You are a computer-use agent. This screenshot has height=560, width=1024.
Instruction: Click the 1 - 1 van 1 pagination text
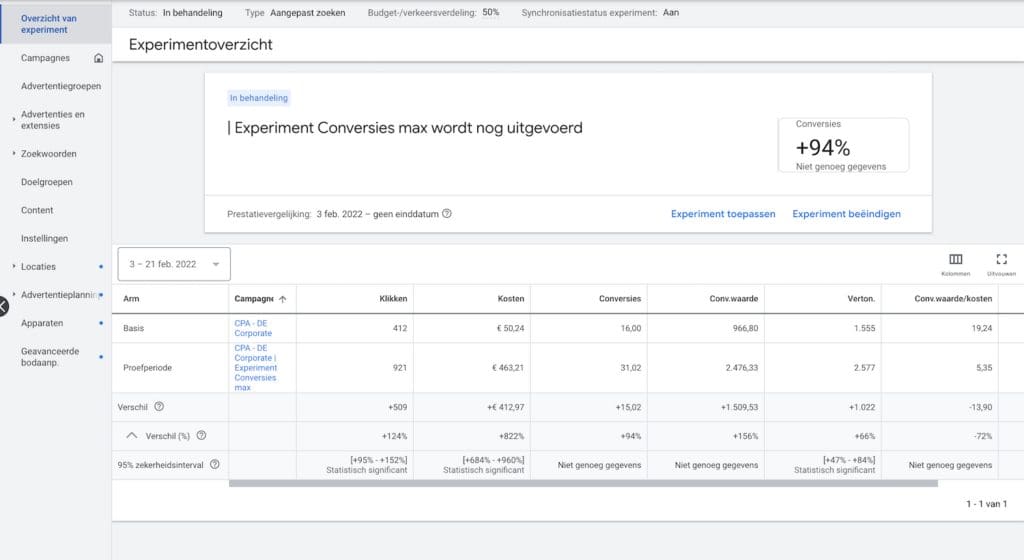pos(986,504)
